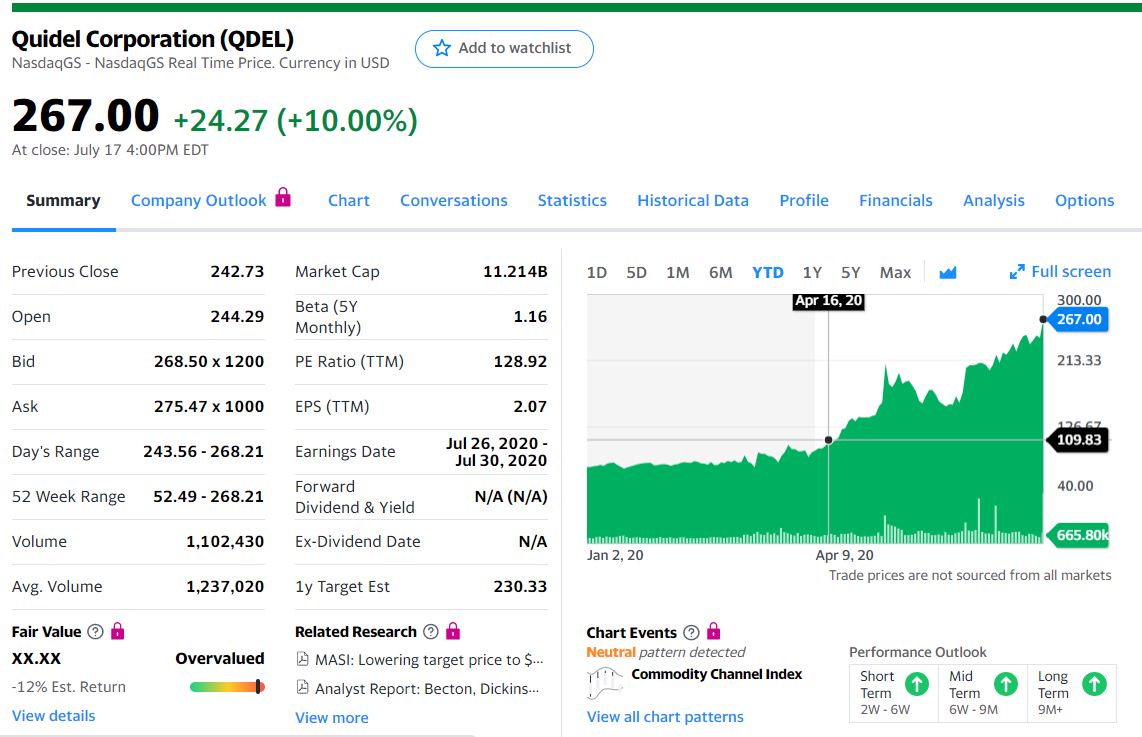1142x737 pixels.
Task: Click the Ask value 275.47 x 1000
Action: [209, 407]
